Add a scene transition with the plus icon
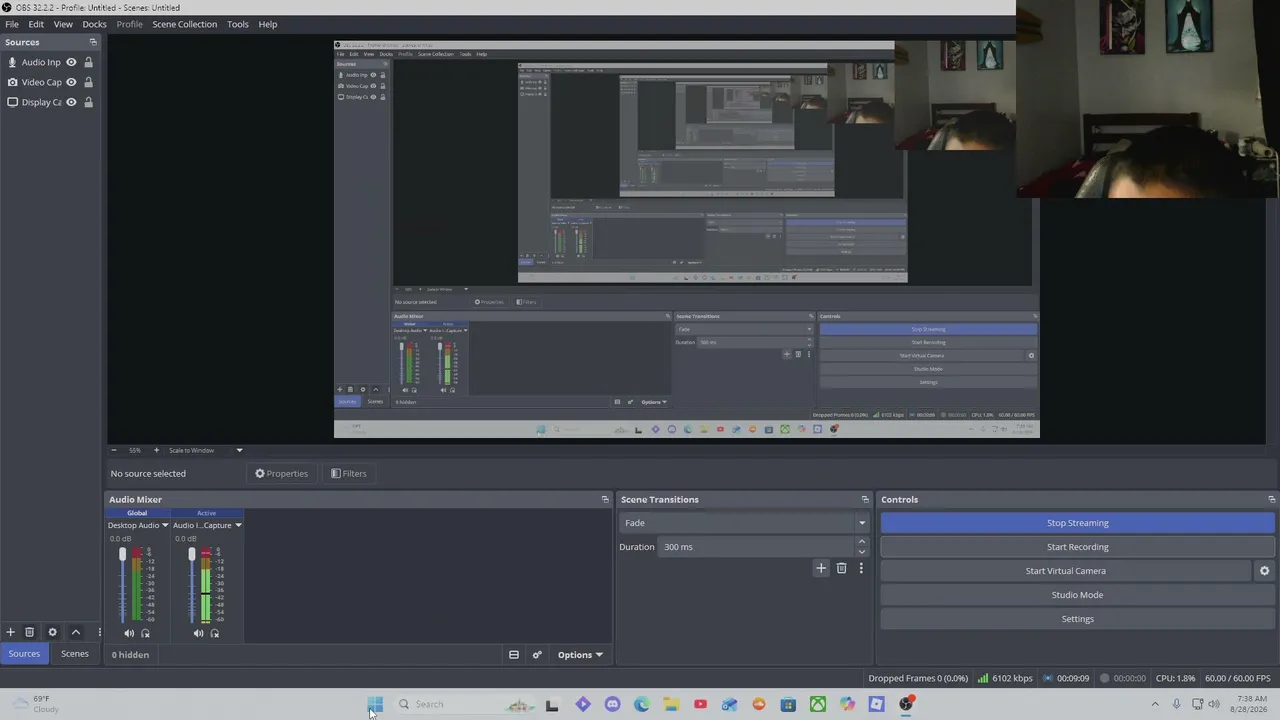This screenshot has height=720, width=1280. coord(821,568)
